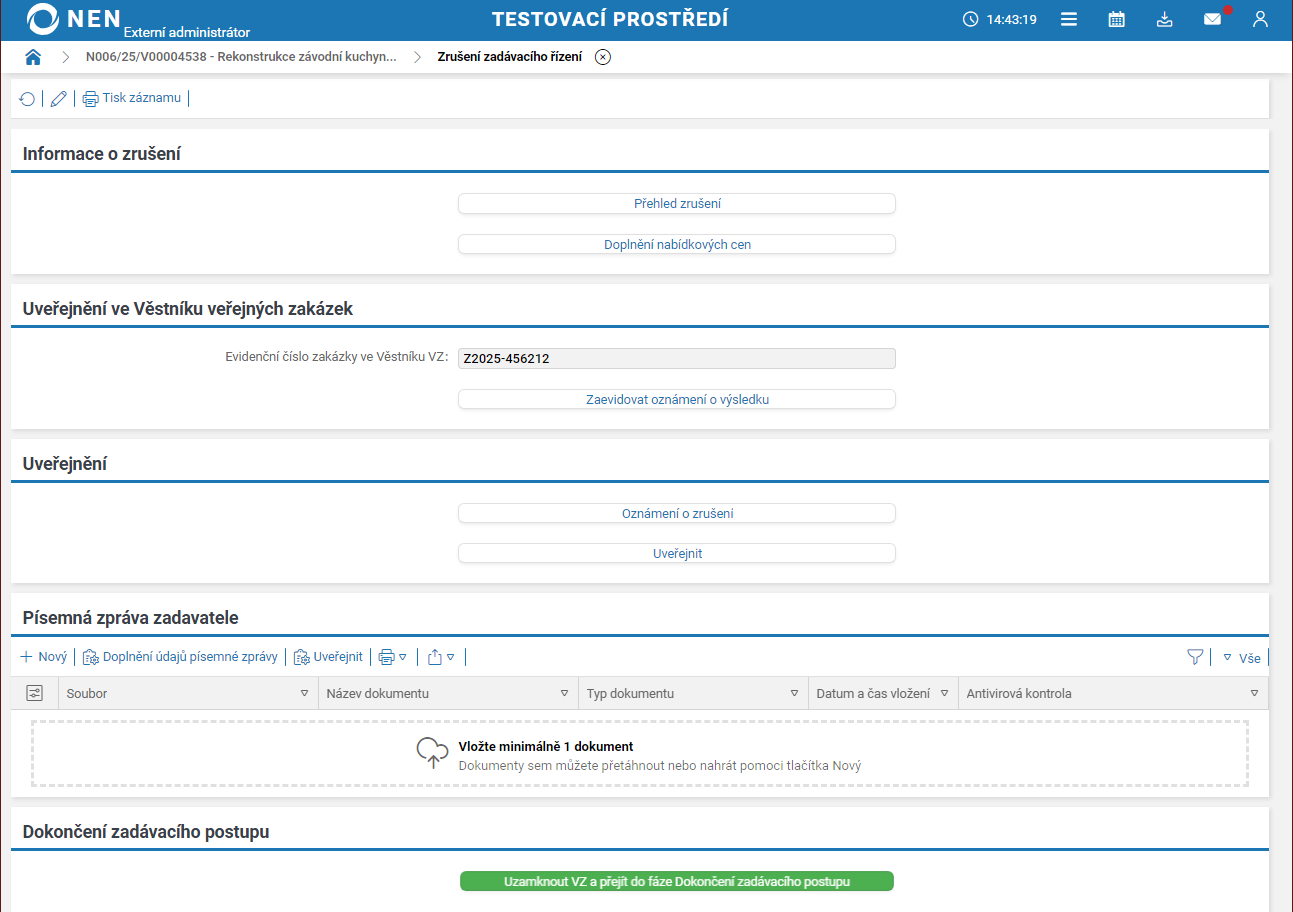The height and width of the screenshot is (912, 1293).
Task: Click the Písemná zpráva zadavatele heading
Action: click(131, 618)
